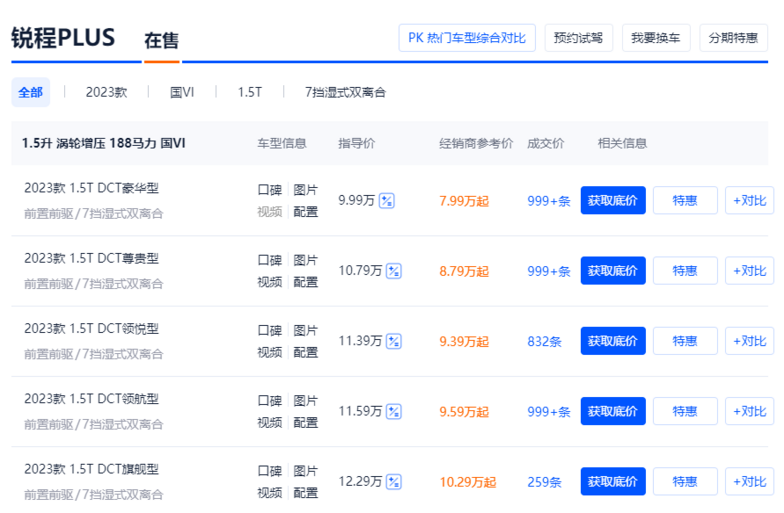Open price calculator icon beside 11.59万
The height and width of the screenshot is (513, 784).
click(x=394, y=412)
